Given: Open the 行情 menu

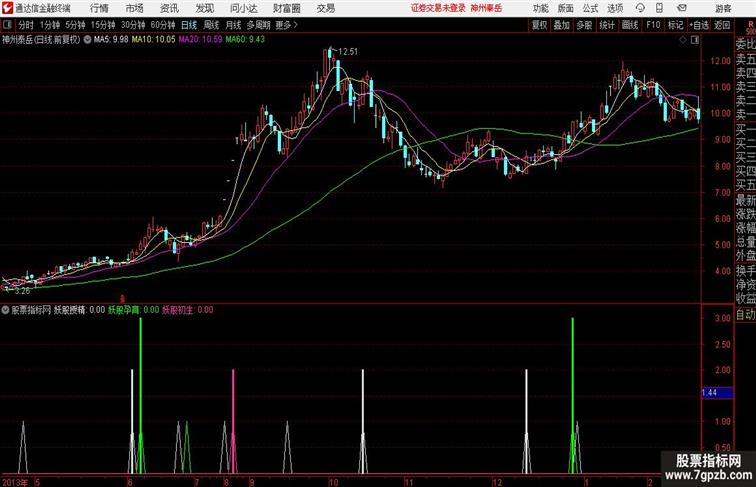Looking at the screenshot, I should click(x=99, y=8).
